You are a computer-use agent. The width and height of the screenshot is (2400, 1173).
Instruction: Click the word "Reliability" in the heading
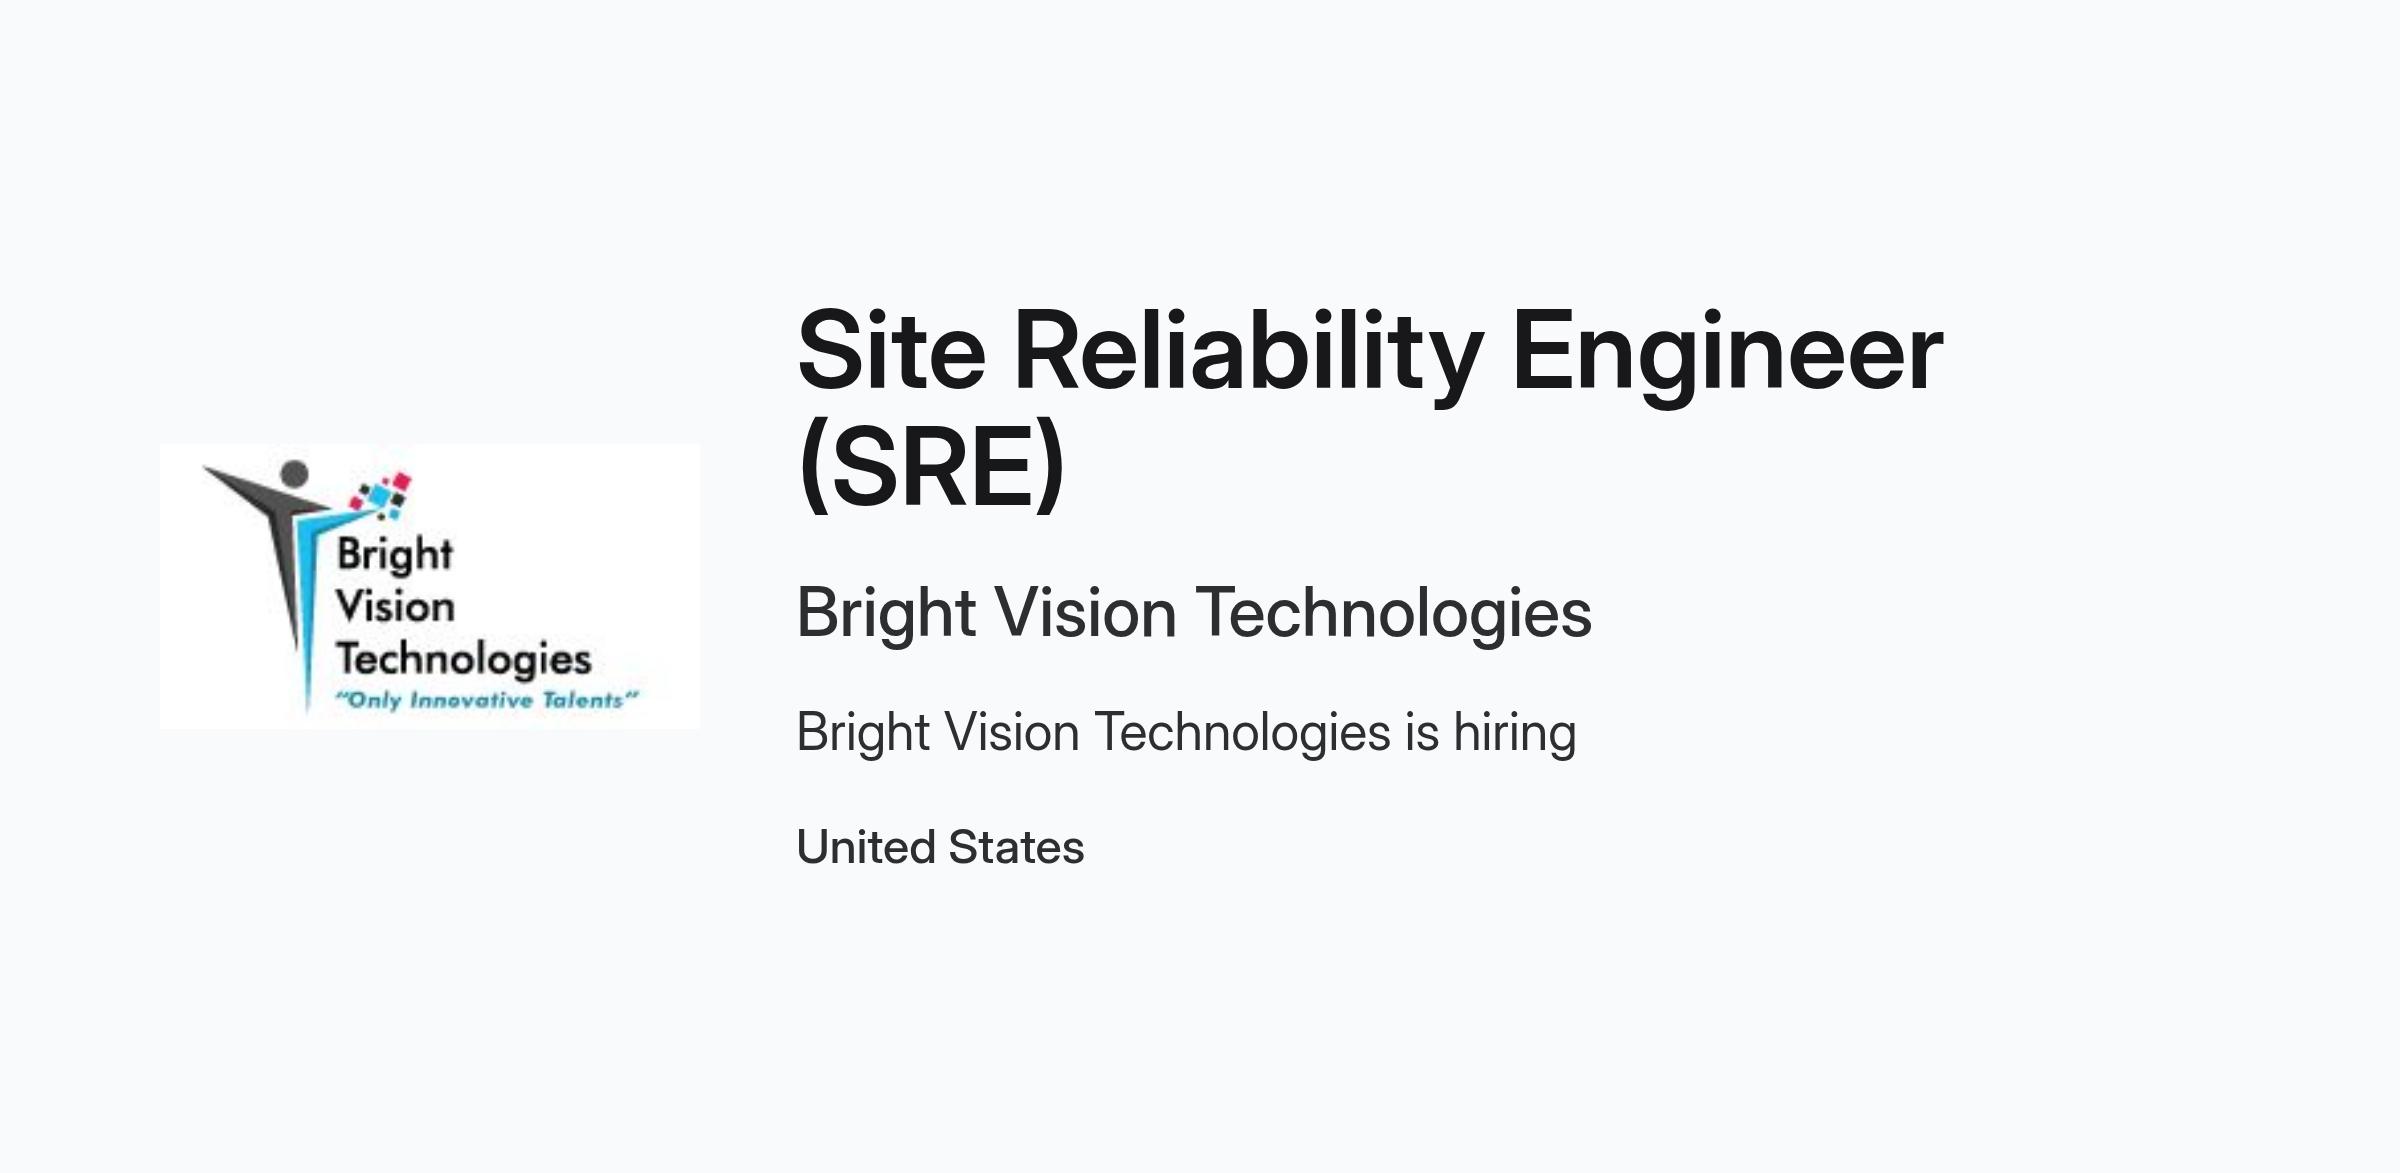point(1248,356)
